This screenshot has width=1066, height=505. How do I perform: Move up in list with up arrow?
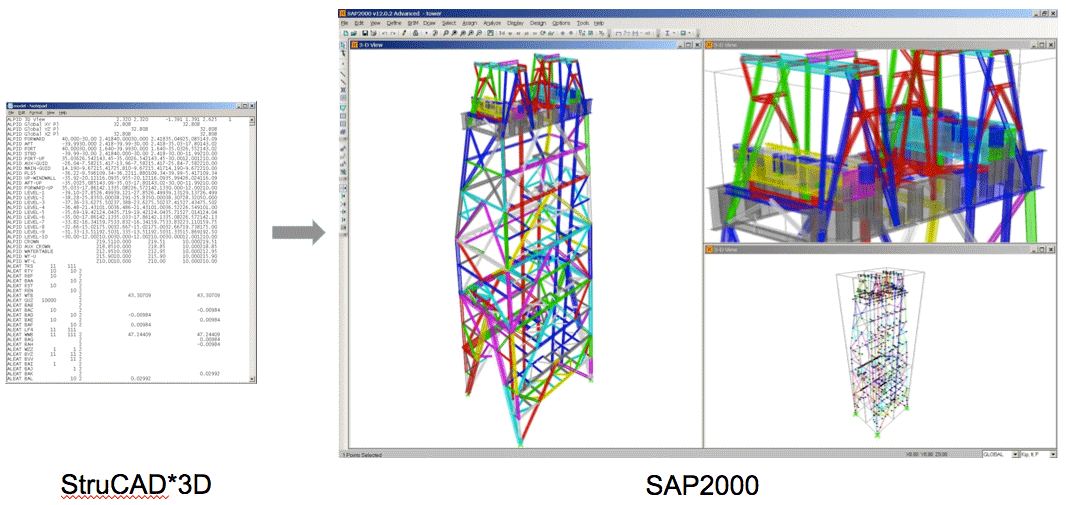562,33
